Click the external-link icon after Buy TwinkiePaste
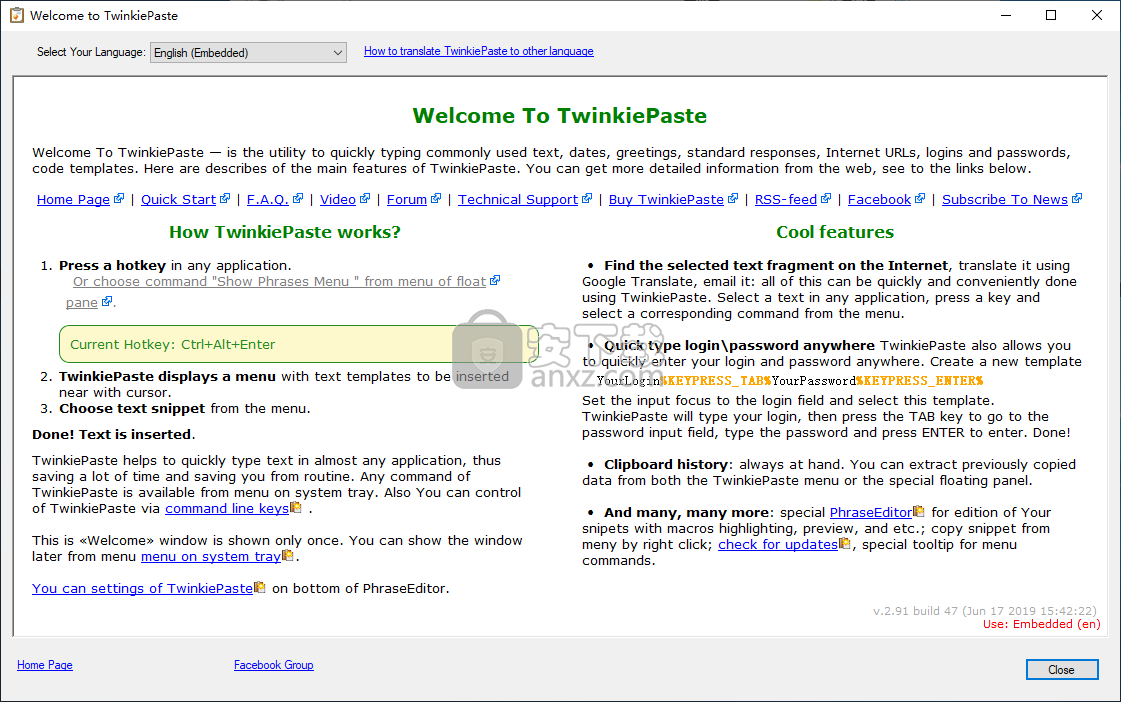This screenshot has height=702, width=1121. click(x=733, y=198)
